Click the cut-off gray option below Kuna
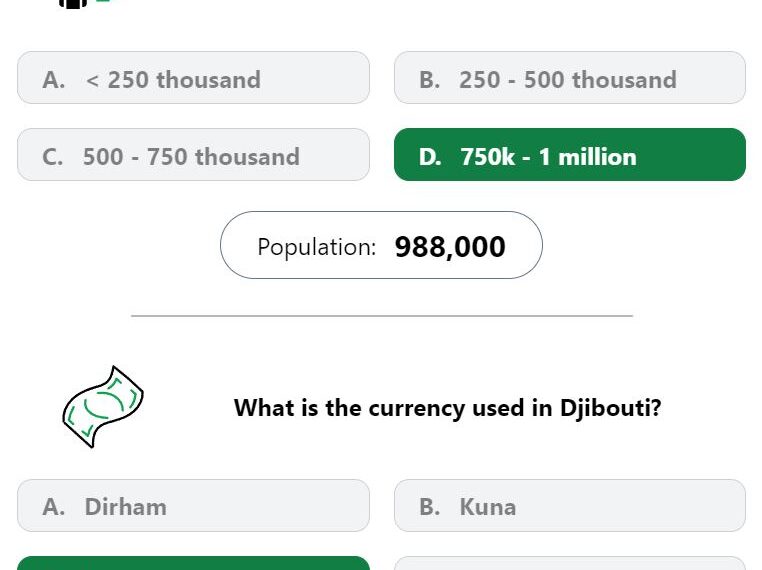The height and width of the screenshot is (570, 762). 570,563
